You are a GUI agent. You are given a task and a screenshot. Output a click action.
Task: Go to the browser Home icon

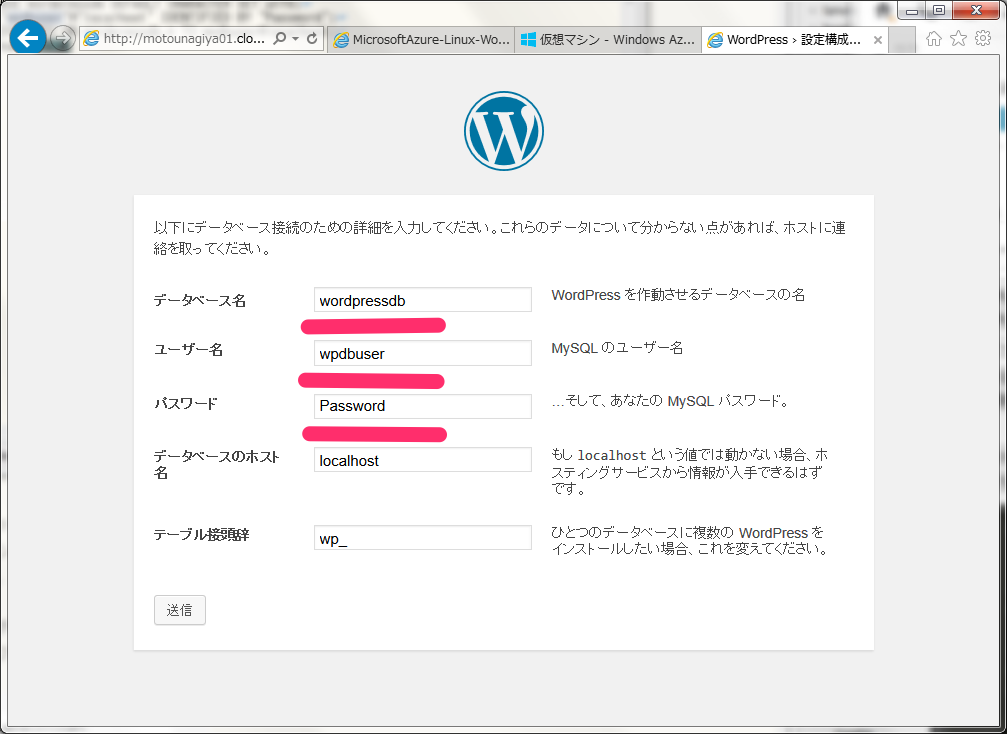click(x=934, y=39)
